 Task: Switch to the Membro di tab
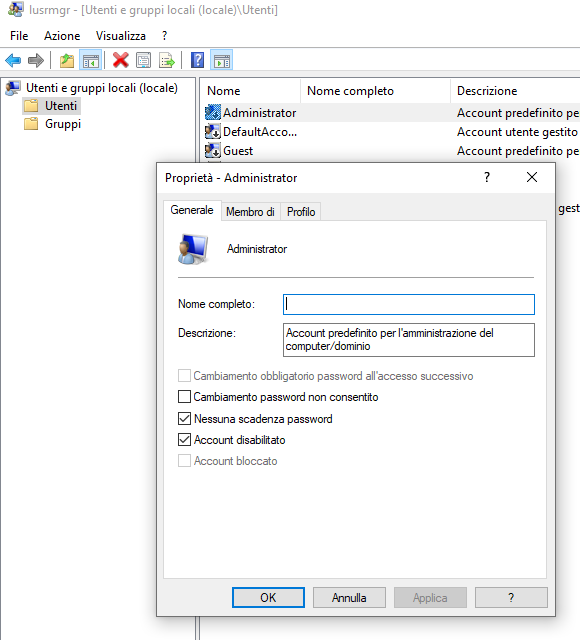(x=251, y=212)
